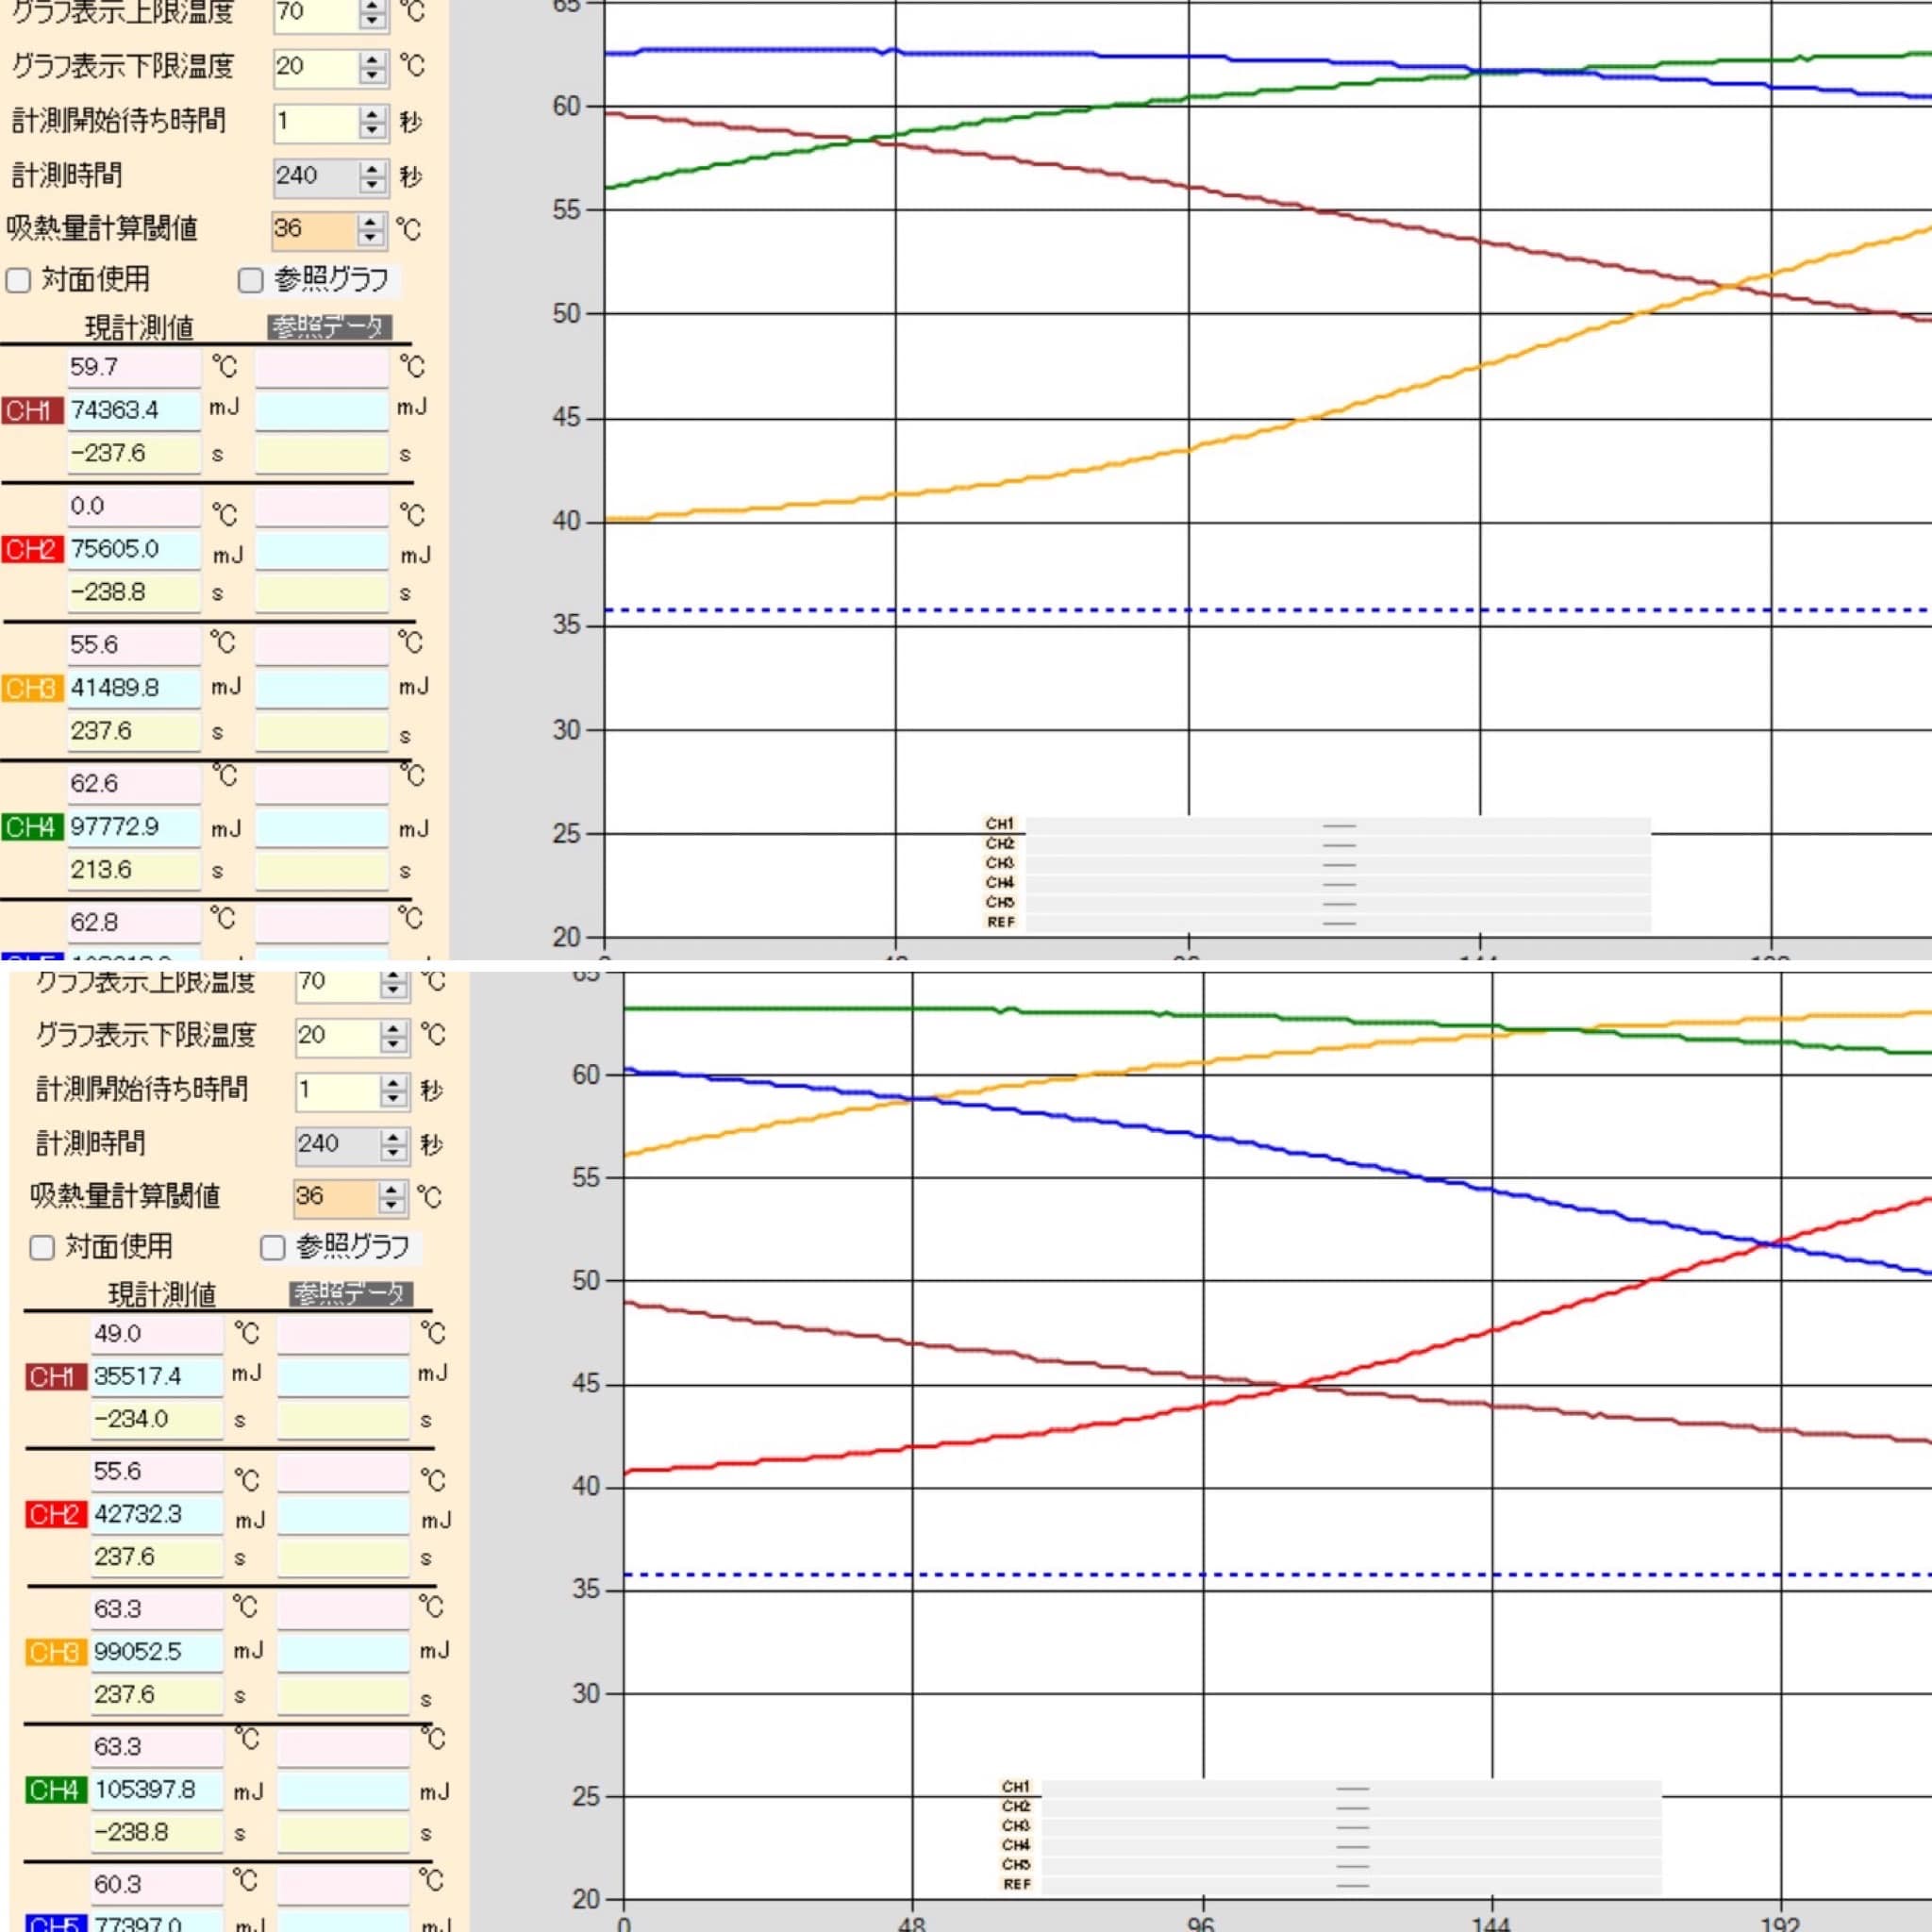Decrease lower limit temperature in lower window
This screenshot has width=1932, height=1932.
(x=394, y=1045)
